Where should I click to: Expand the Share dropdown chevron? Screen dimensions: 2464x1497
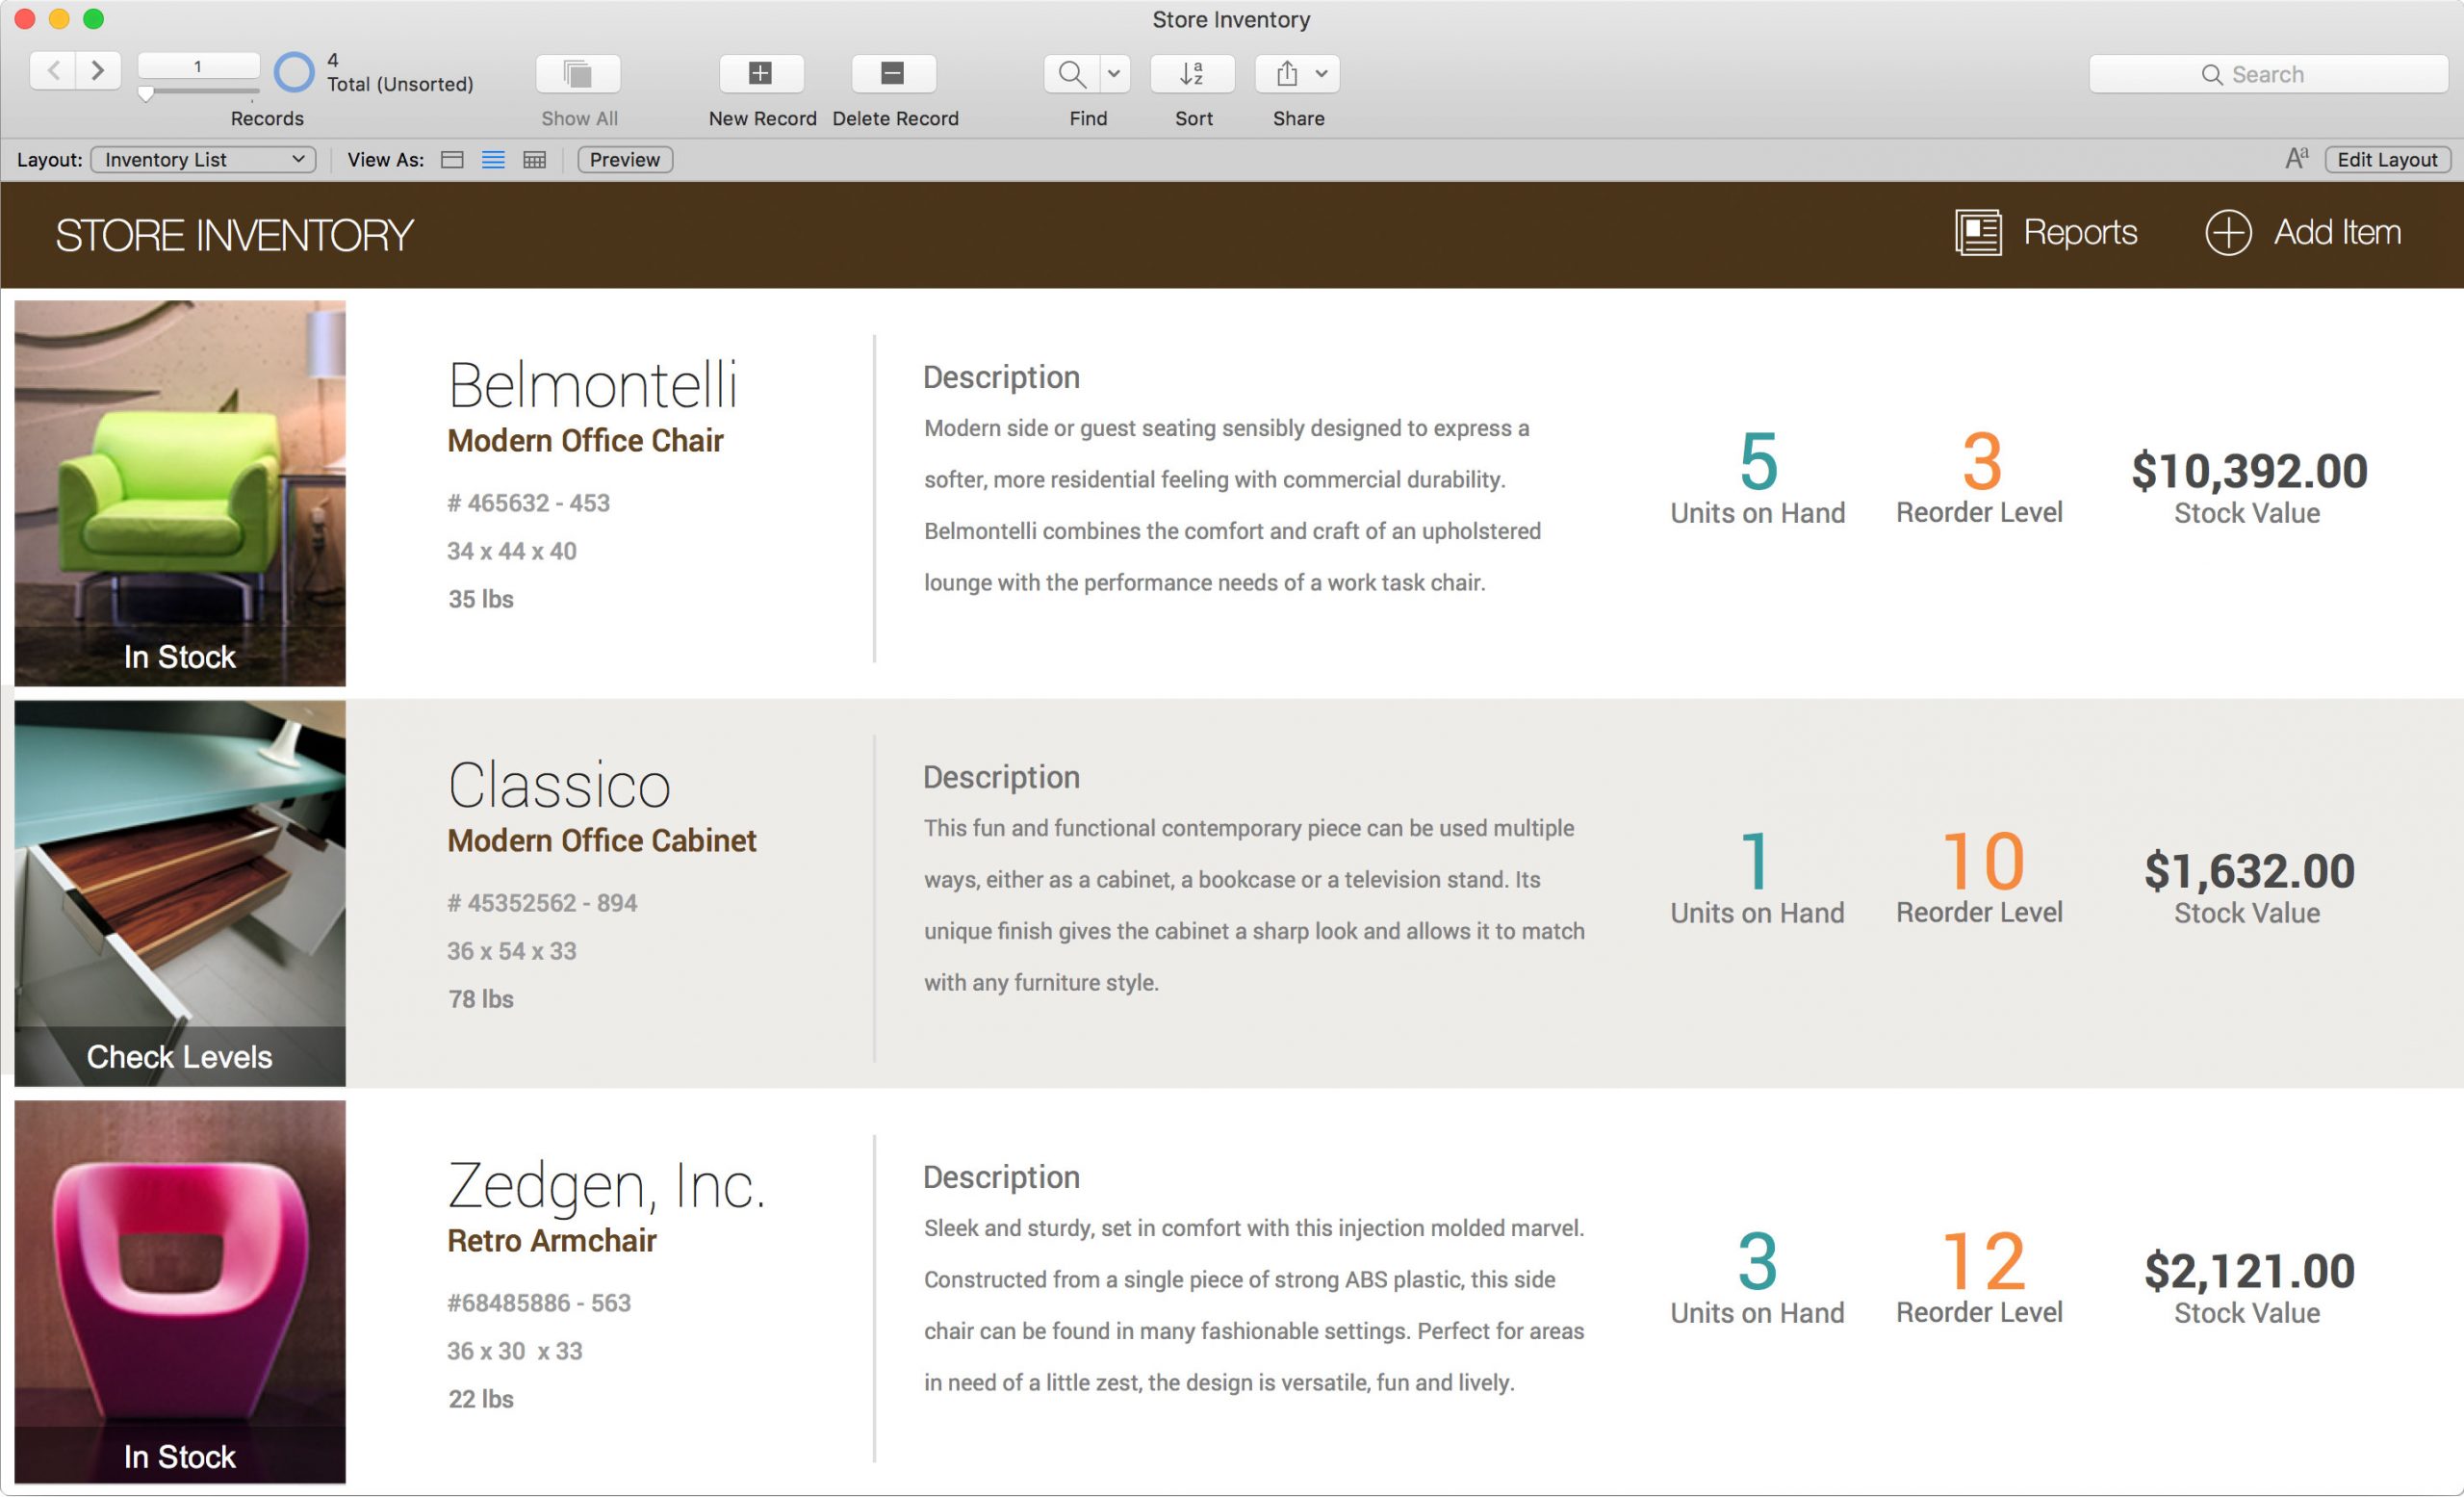(1322, 73)
